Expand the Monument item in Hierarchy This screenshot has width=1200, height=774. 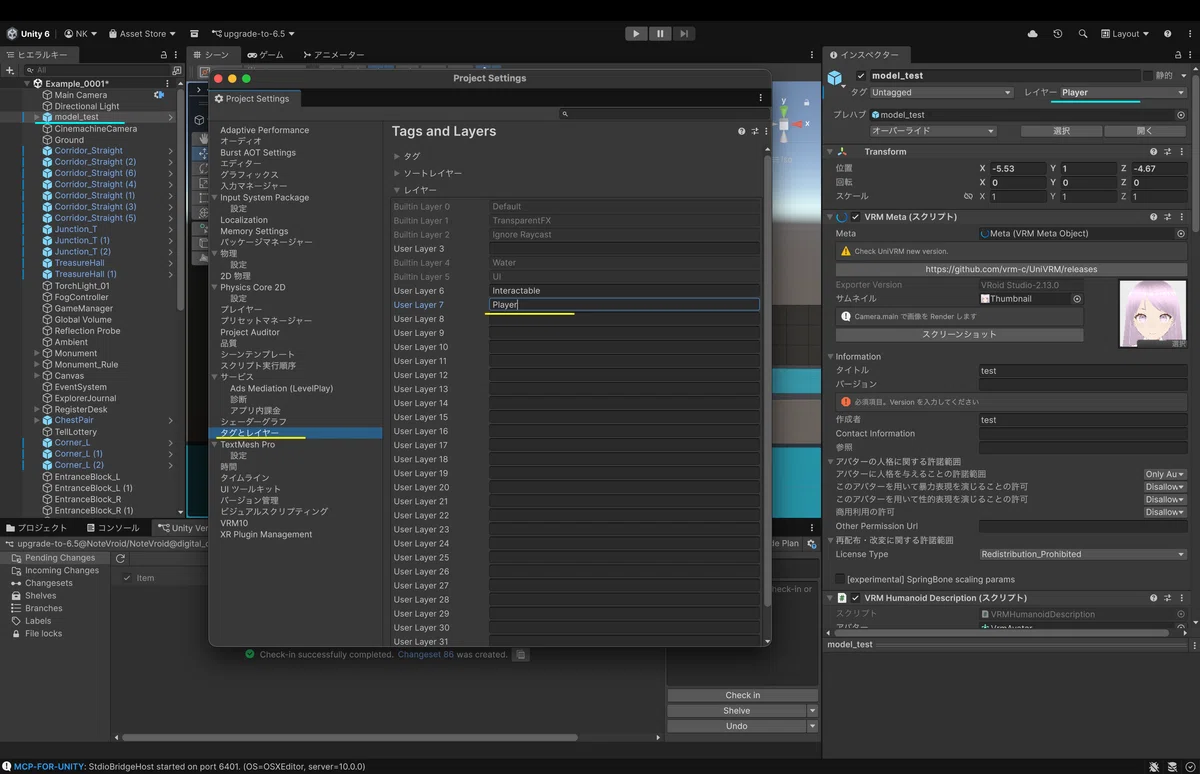37,353
